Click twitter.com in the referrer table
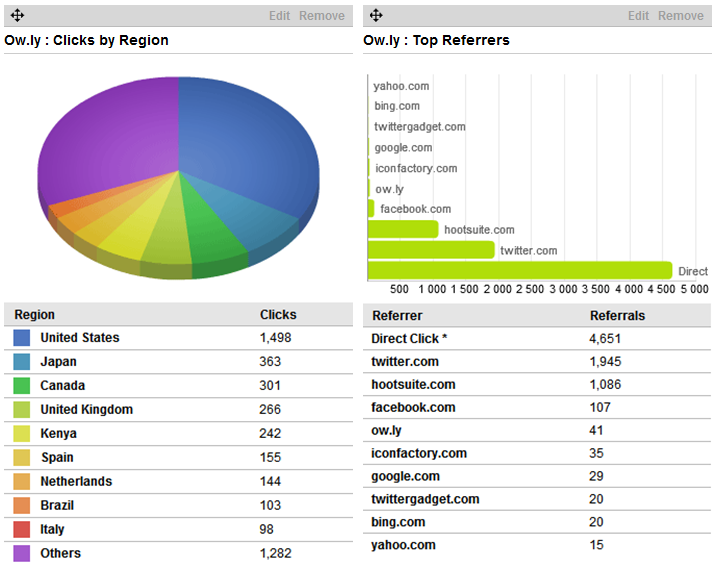This screenshot has width=717, height=570. click(x=405, y=362)
